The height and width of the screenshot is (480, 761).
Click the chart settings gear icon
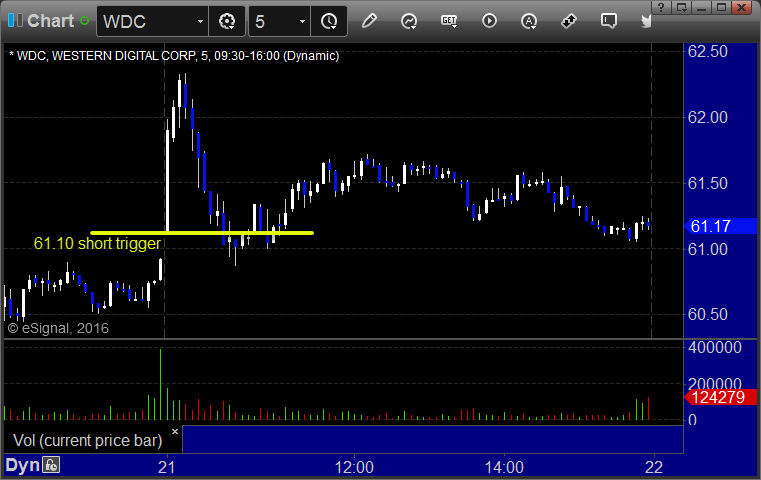pos(227,21)
